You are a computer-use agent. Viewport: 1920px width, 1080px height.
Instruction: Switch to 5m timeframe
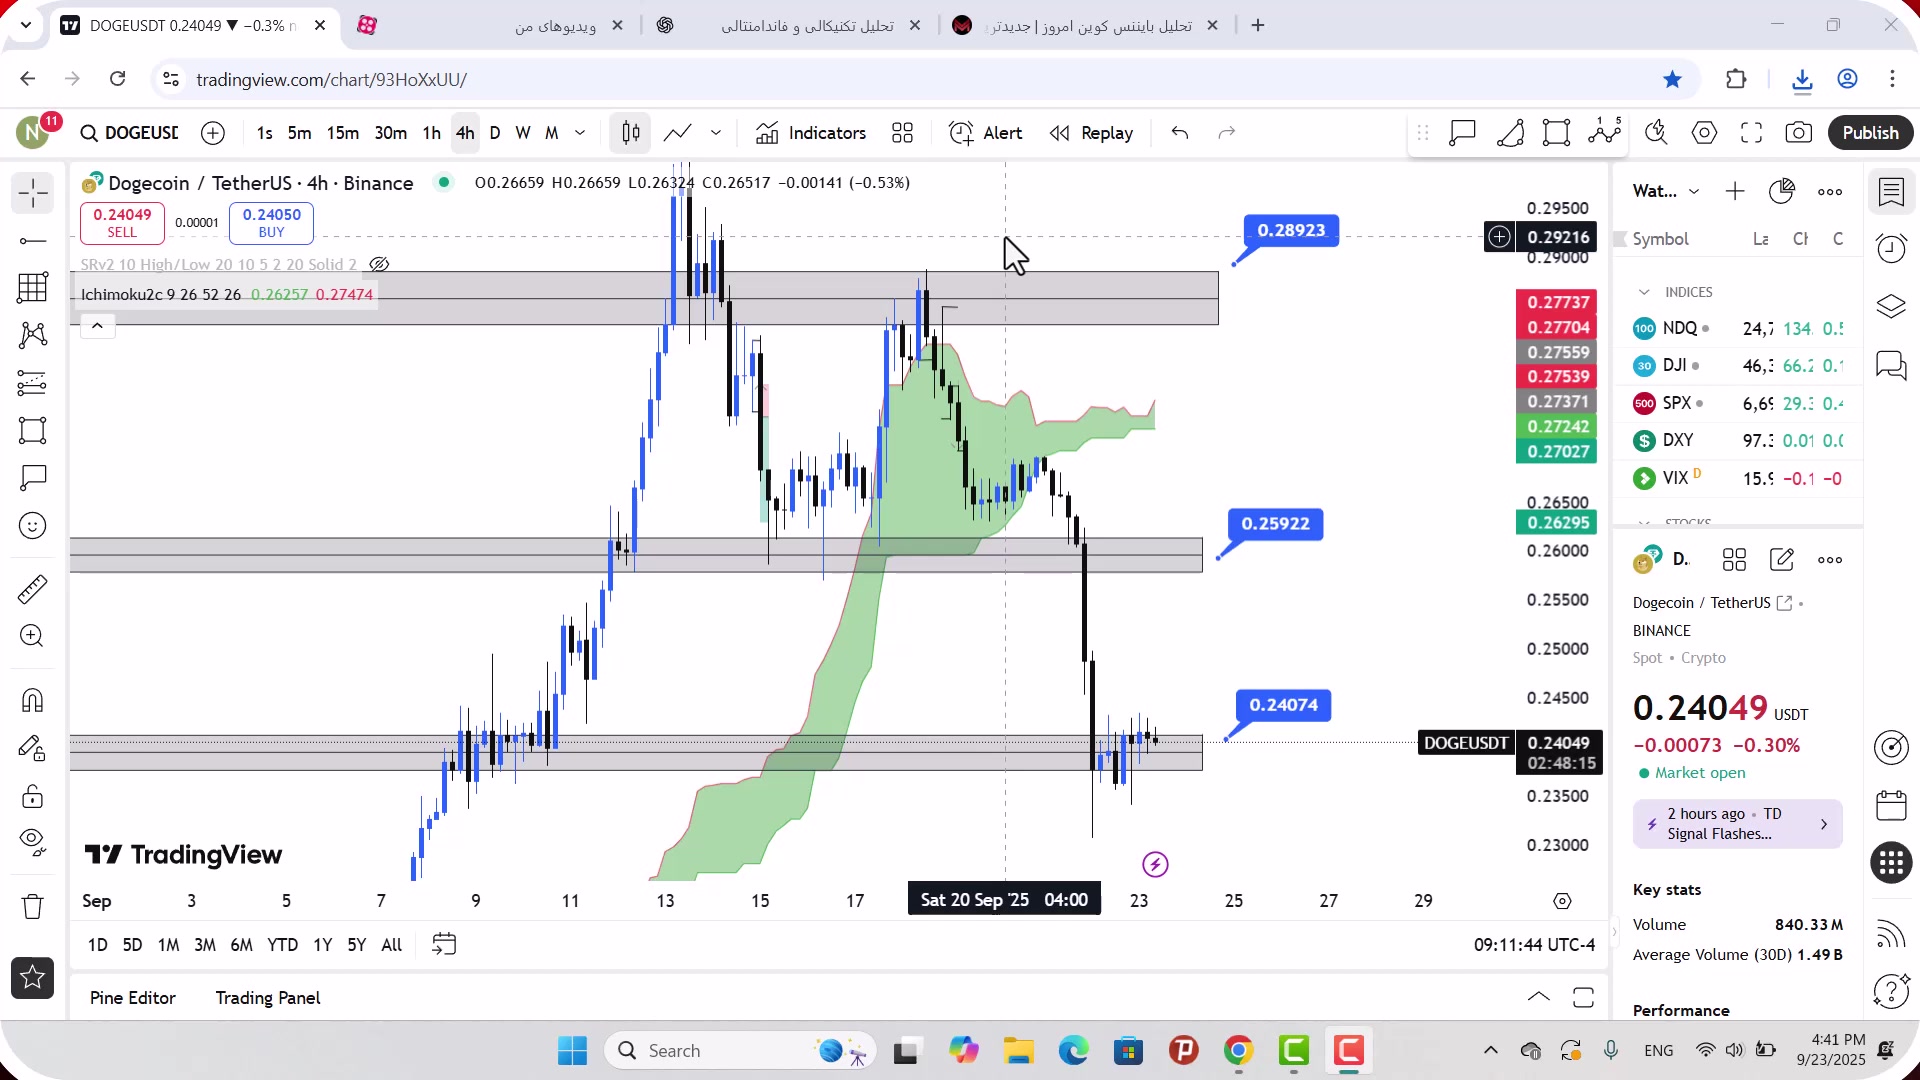coord(299,133)
